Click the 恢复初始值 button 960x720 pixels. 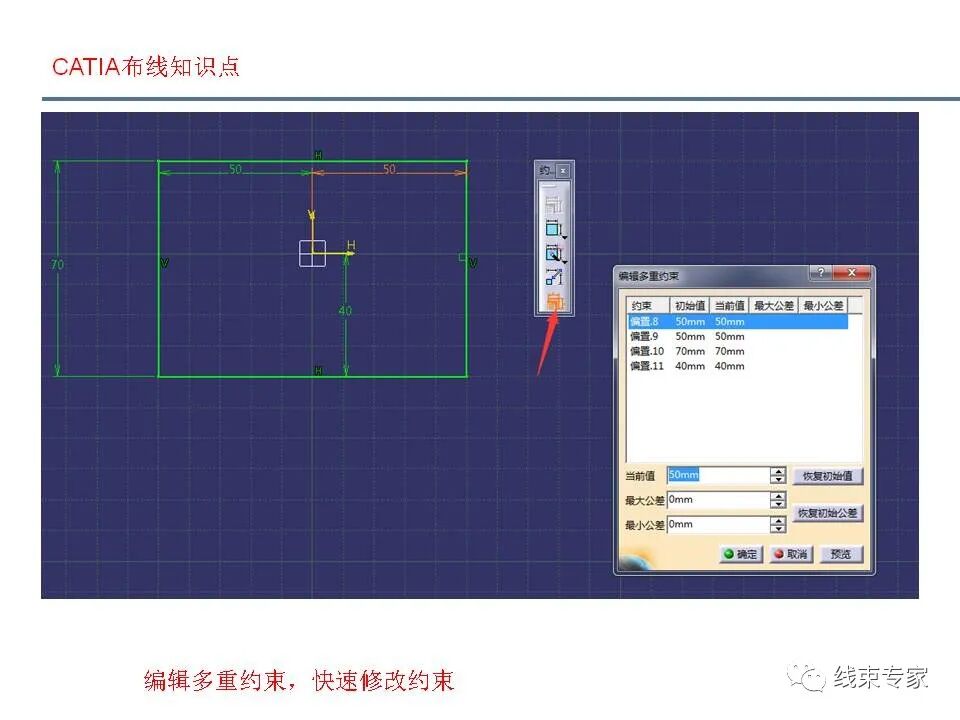[x=827, y=475]
